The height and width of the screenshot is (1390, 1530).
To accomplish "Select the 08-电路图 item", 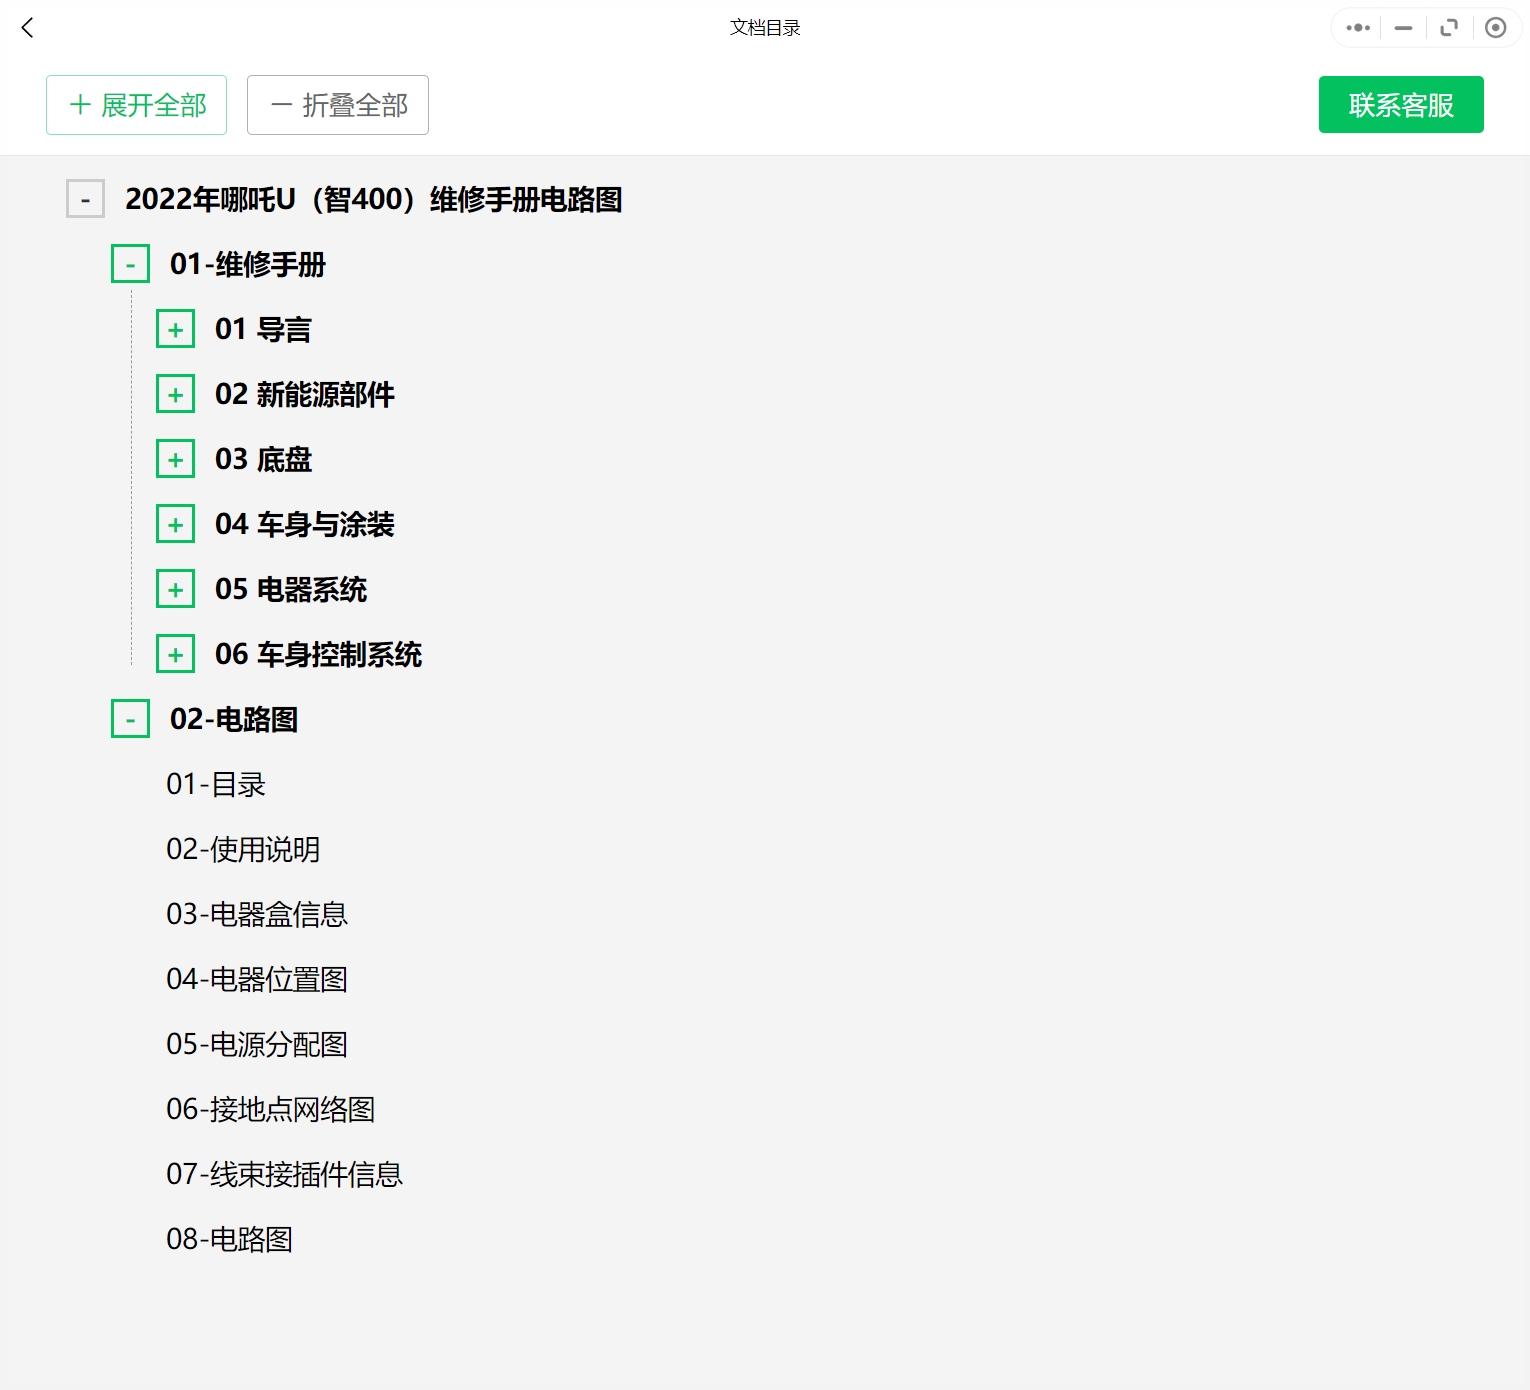I will click(x=229, y=1239).
